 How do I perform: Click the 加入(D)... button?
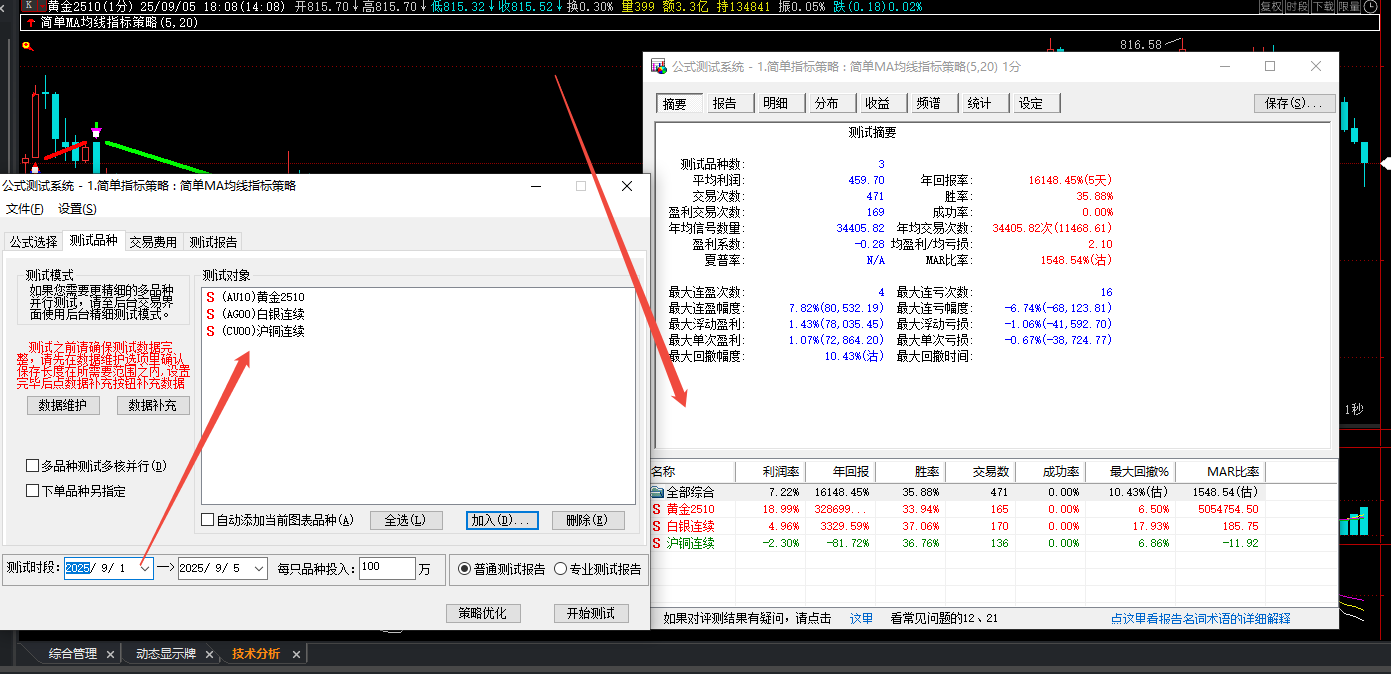pos(503,520)
